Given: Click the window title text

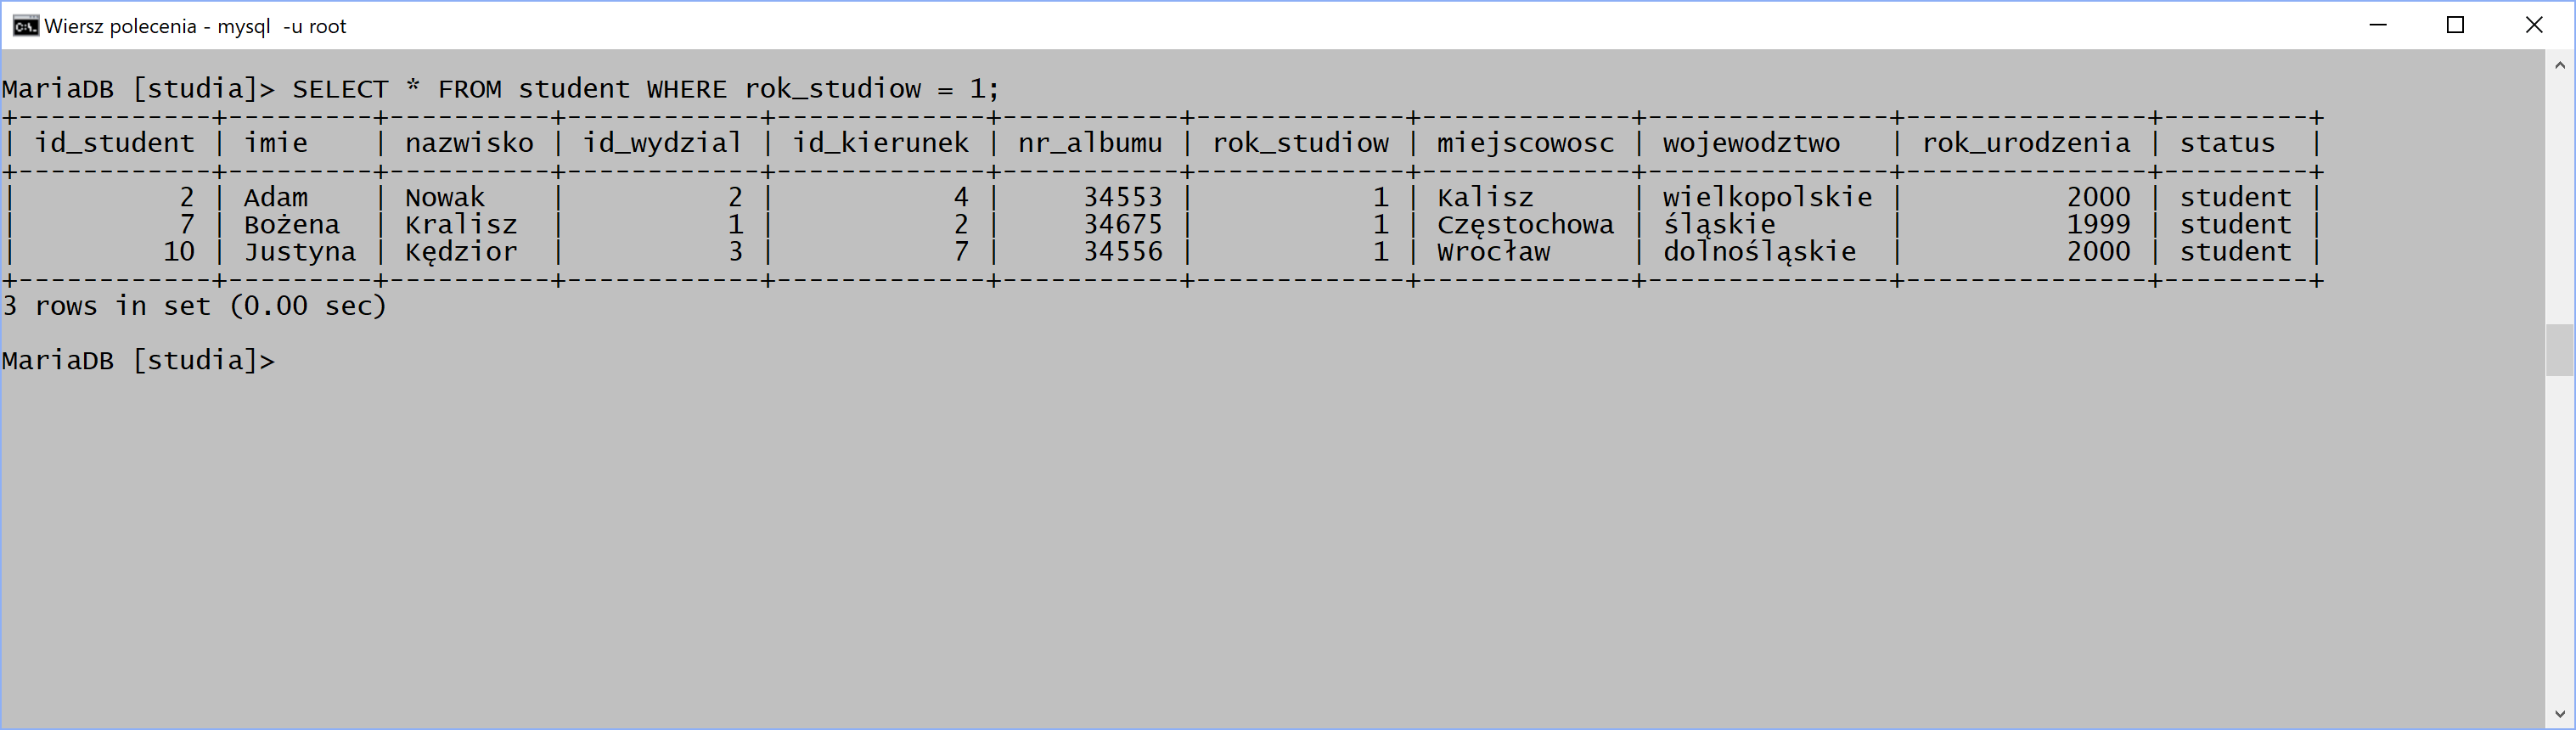Looking at the screenshot, I should [x=195, y=26].
